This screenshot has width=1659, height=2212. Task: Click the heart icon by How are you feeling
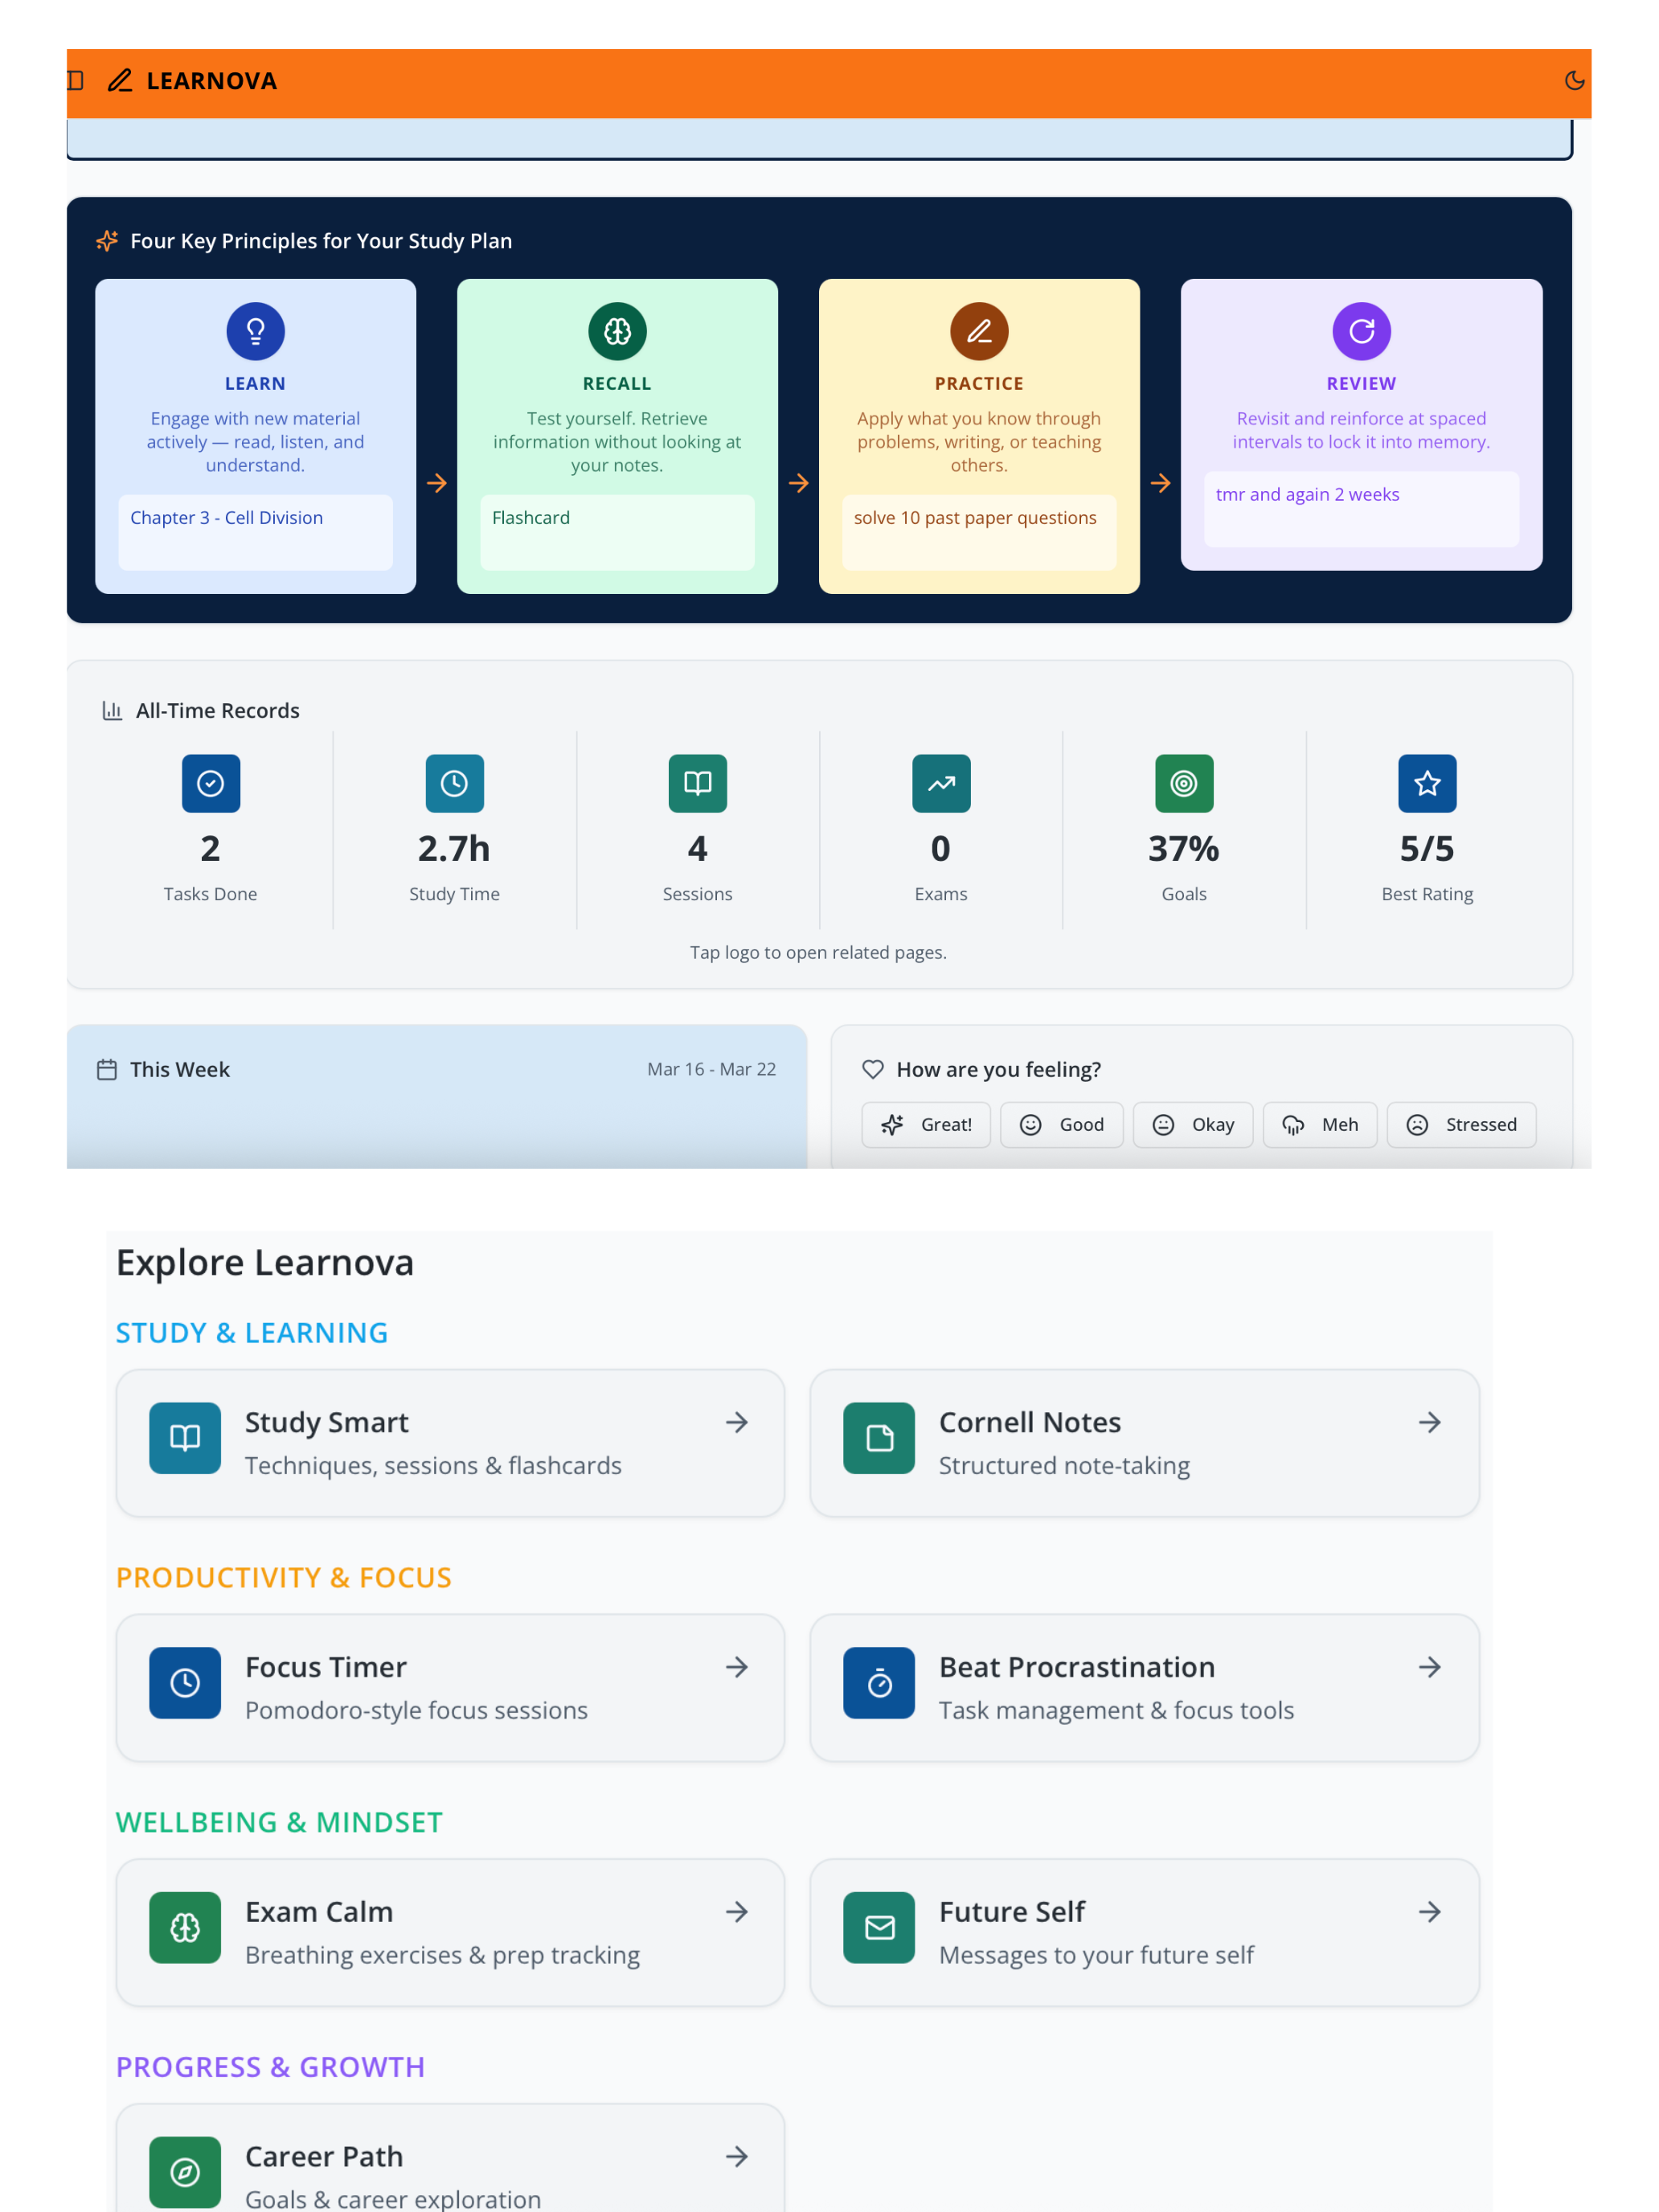(873, 1069)
